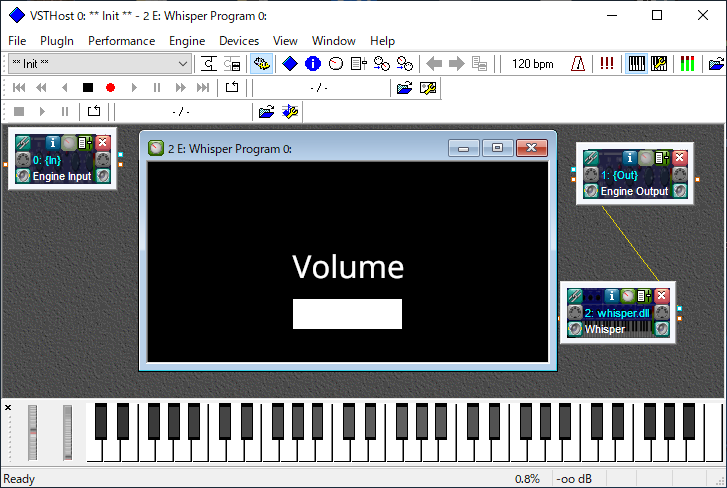Toggle right speaker icon on Engine Input module
727x488 pixels.
point(103,176)
